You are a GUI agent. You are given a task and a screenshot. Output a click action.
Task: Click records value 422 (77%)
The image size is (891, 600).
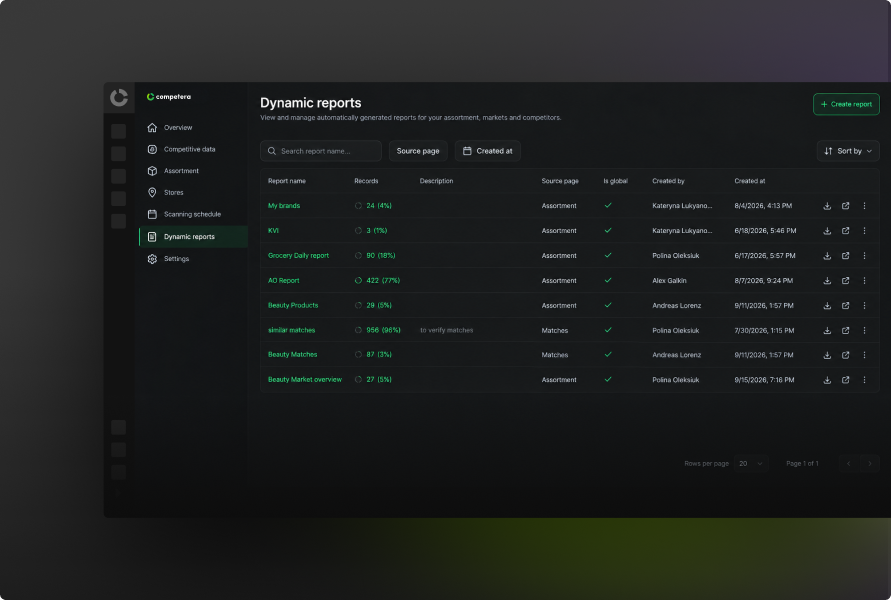(383, 281)
